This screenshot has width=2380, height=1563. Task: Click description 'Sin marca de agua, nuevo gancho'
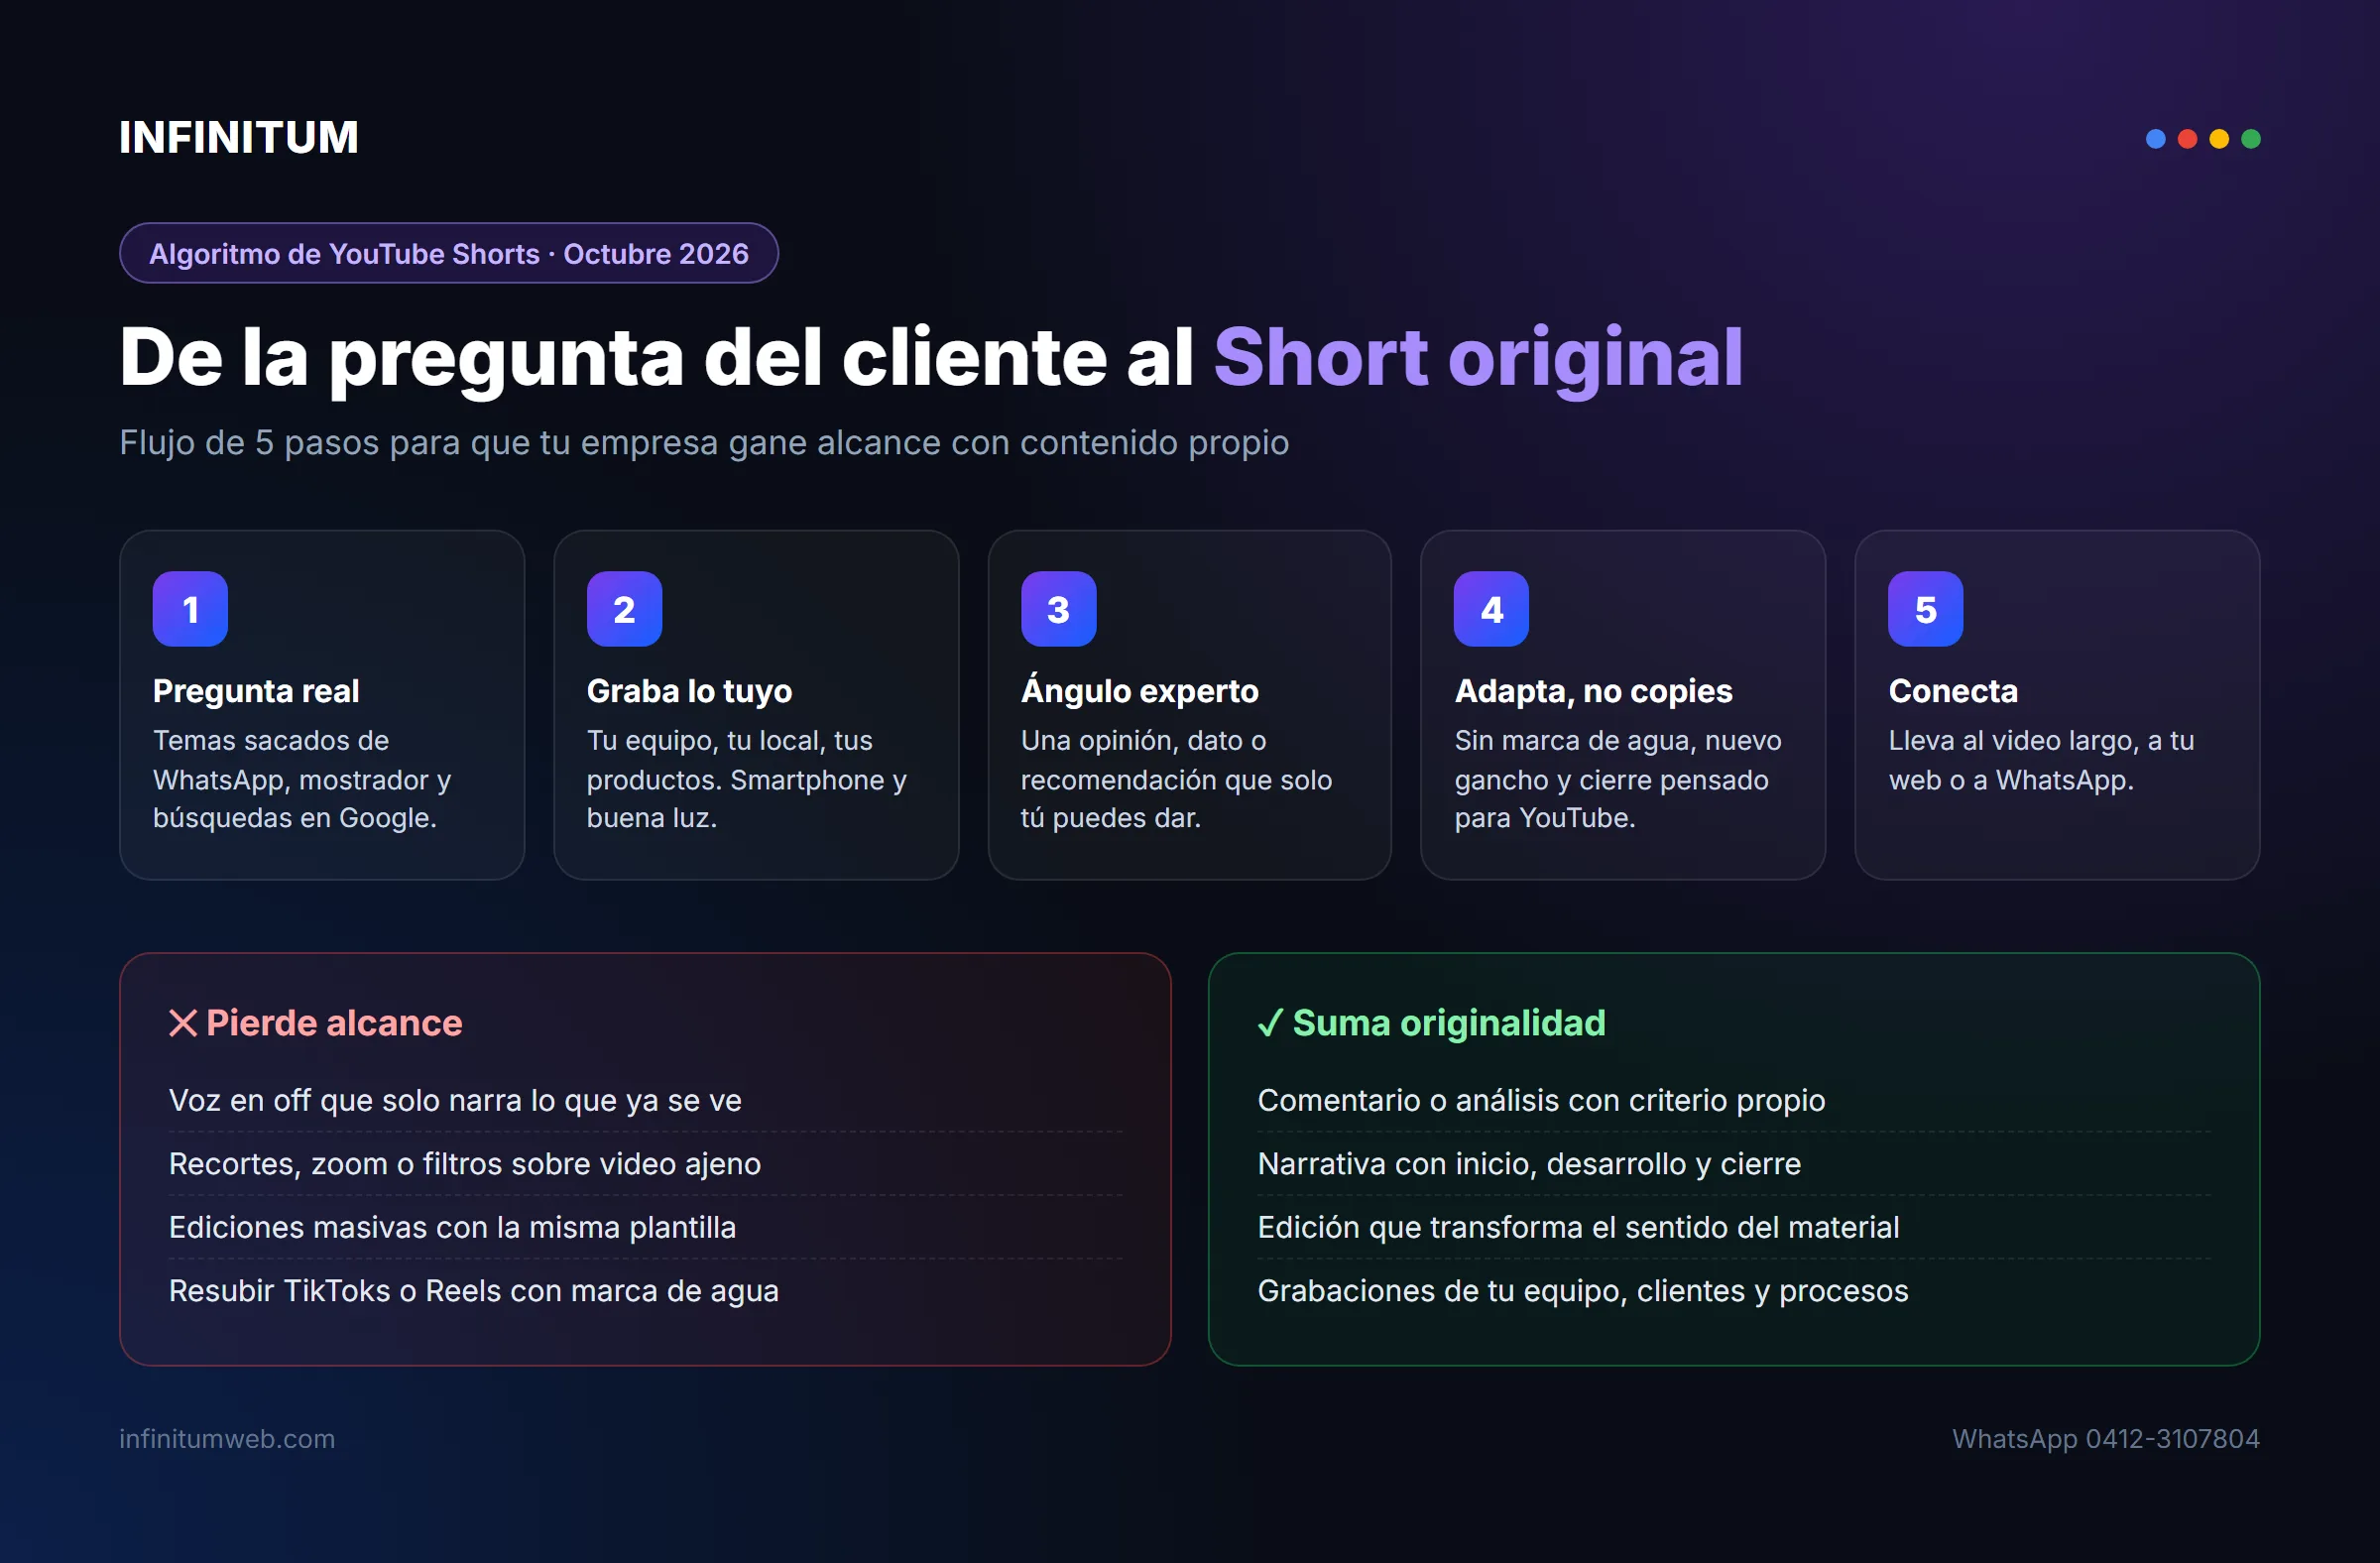point(1618,779)
